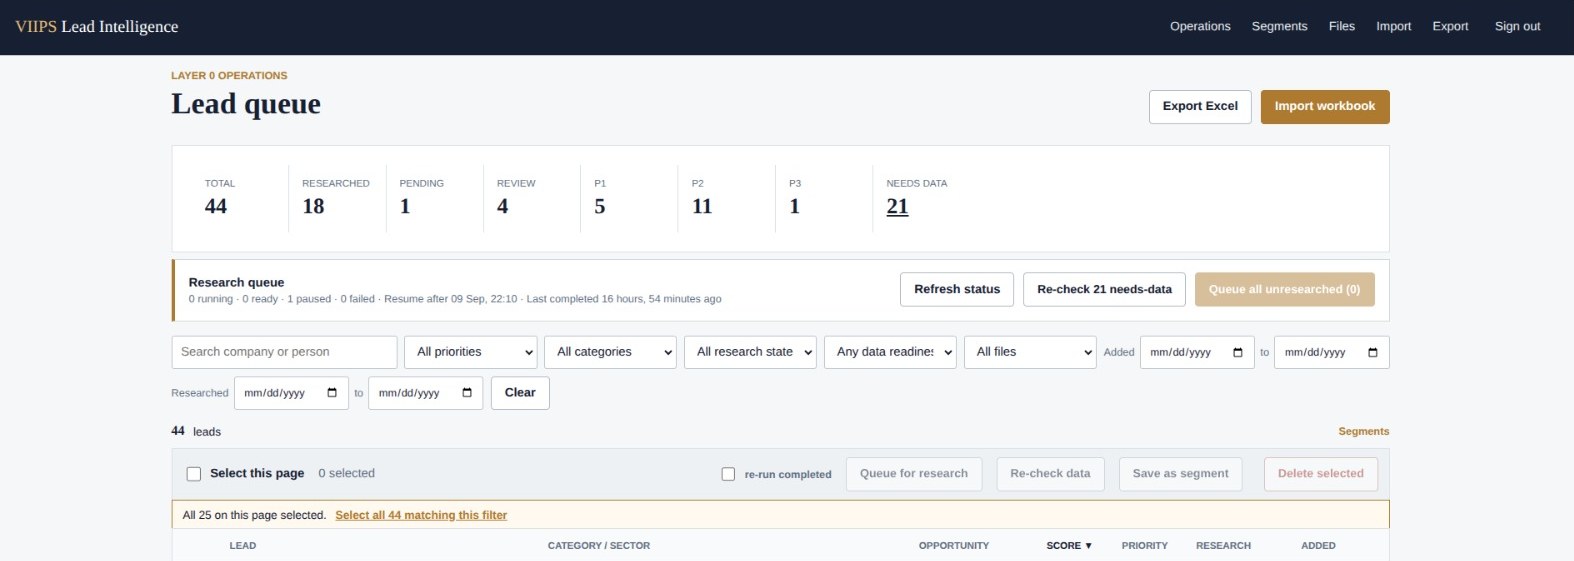Image resolution: width=1574 pixels, height=561 pixels.
Task: Open the All categories dropdown
Action: coord(610,352)
